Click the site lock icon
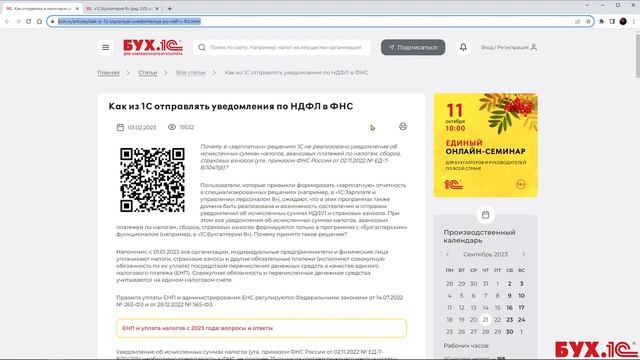Screen dimensions: 640x360 pyautogui.click(x=52, y=21)
